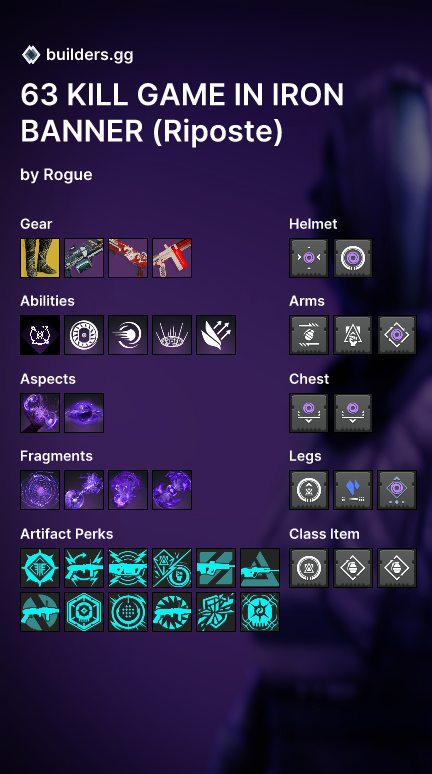Select the blue shard Legs mod
Image resolution: width=432 pixels, height=774 pixels.
[x=353, y=490]
